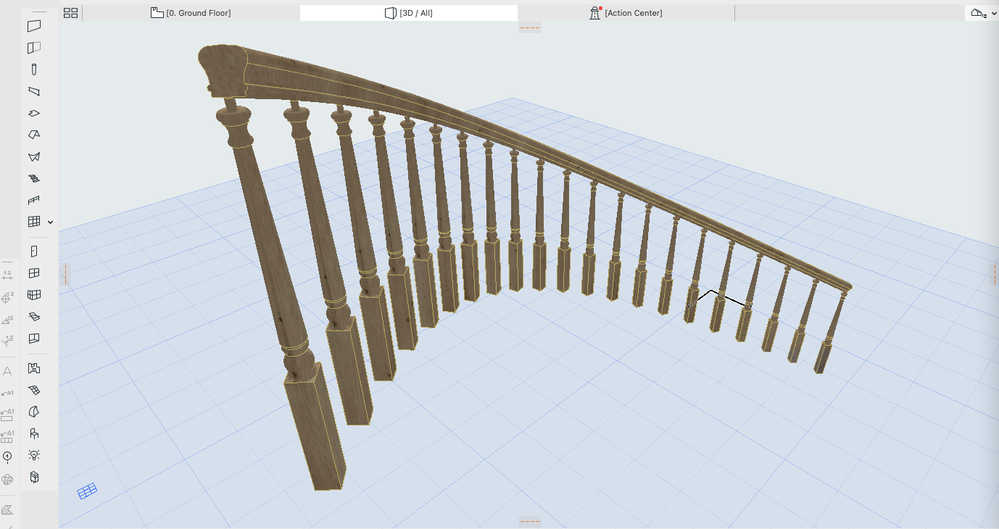Select the Railing tool
This screenshot has height=529, width=999.
pos(34,200)
